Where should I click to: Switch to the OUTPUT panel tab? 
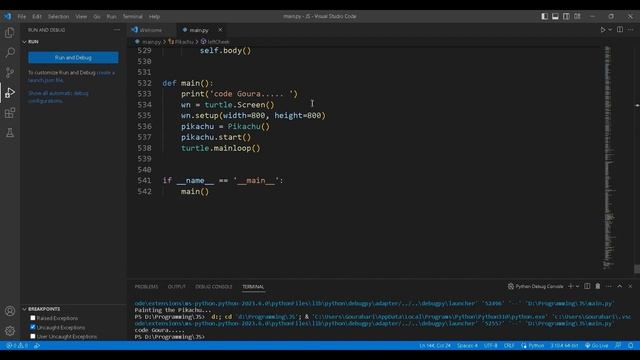pyautogui.click(x=177, y=287)
